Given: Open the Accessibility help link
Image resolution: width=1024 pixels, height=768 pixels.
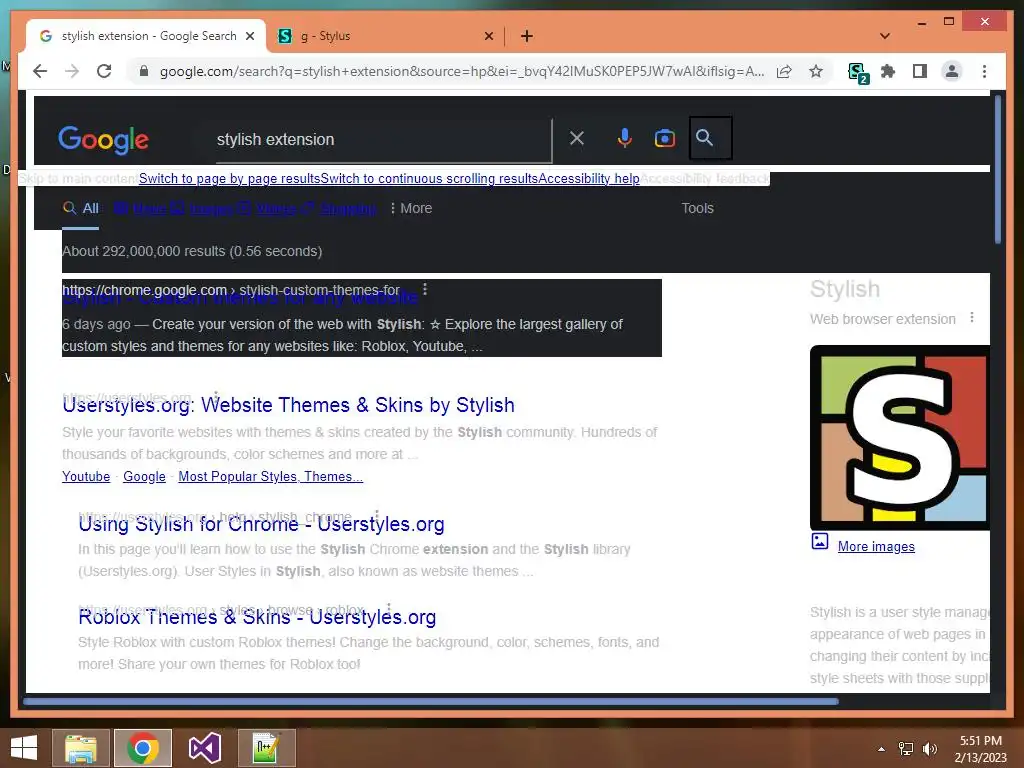Looking at the screenshot, I should click(x=589, y=178).
